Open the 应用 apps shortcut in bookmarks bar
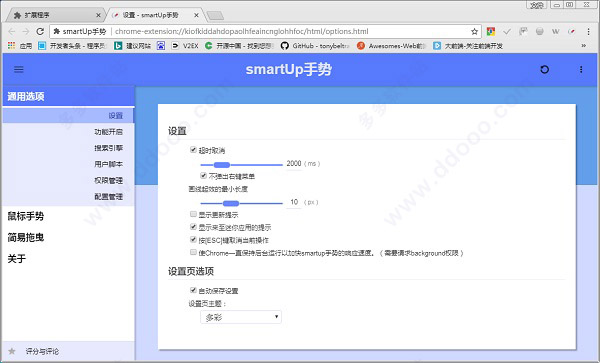The height and width of the screenshot is (363, 600). (20, 46)
